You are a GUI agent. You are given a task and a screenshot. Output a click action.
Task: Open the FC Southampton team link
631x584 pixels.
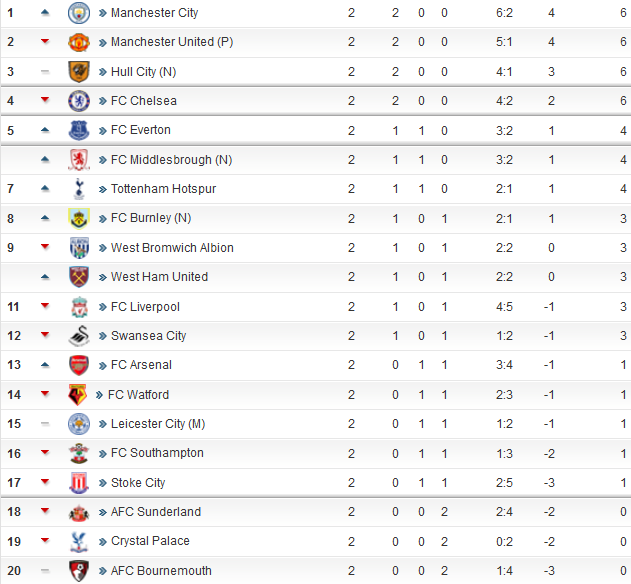[157, 453]
